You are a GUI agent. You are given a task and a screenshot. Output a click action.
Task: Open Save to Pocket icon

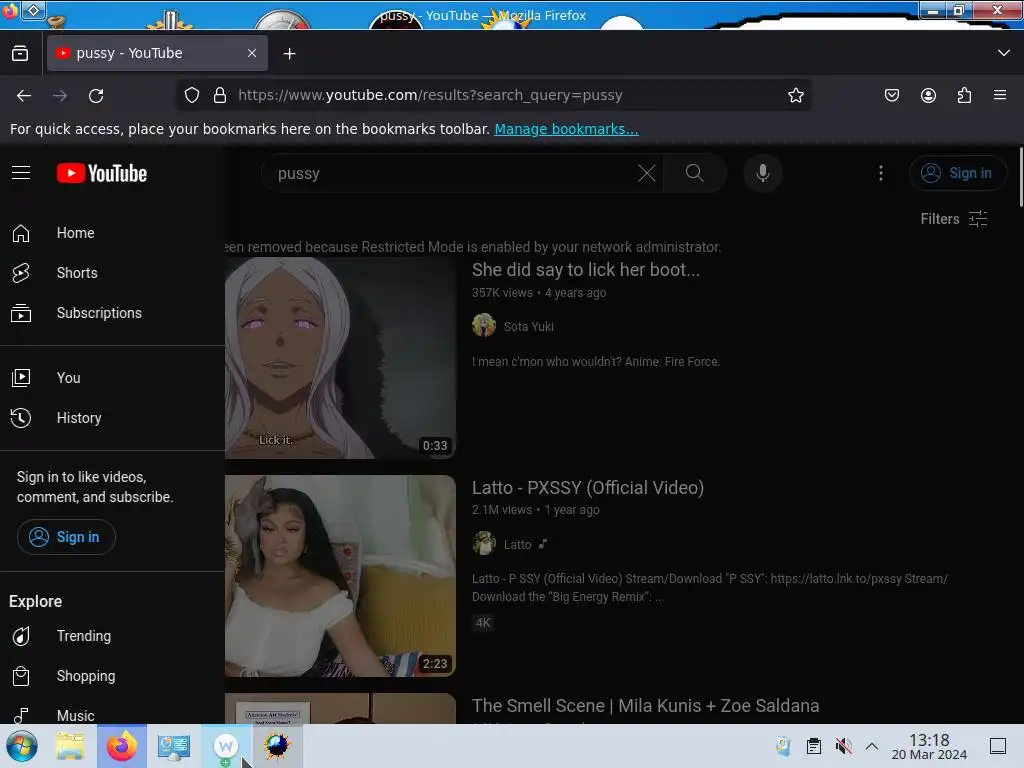[x=891, y=95]
